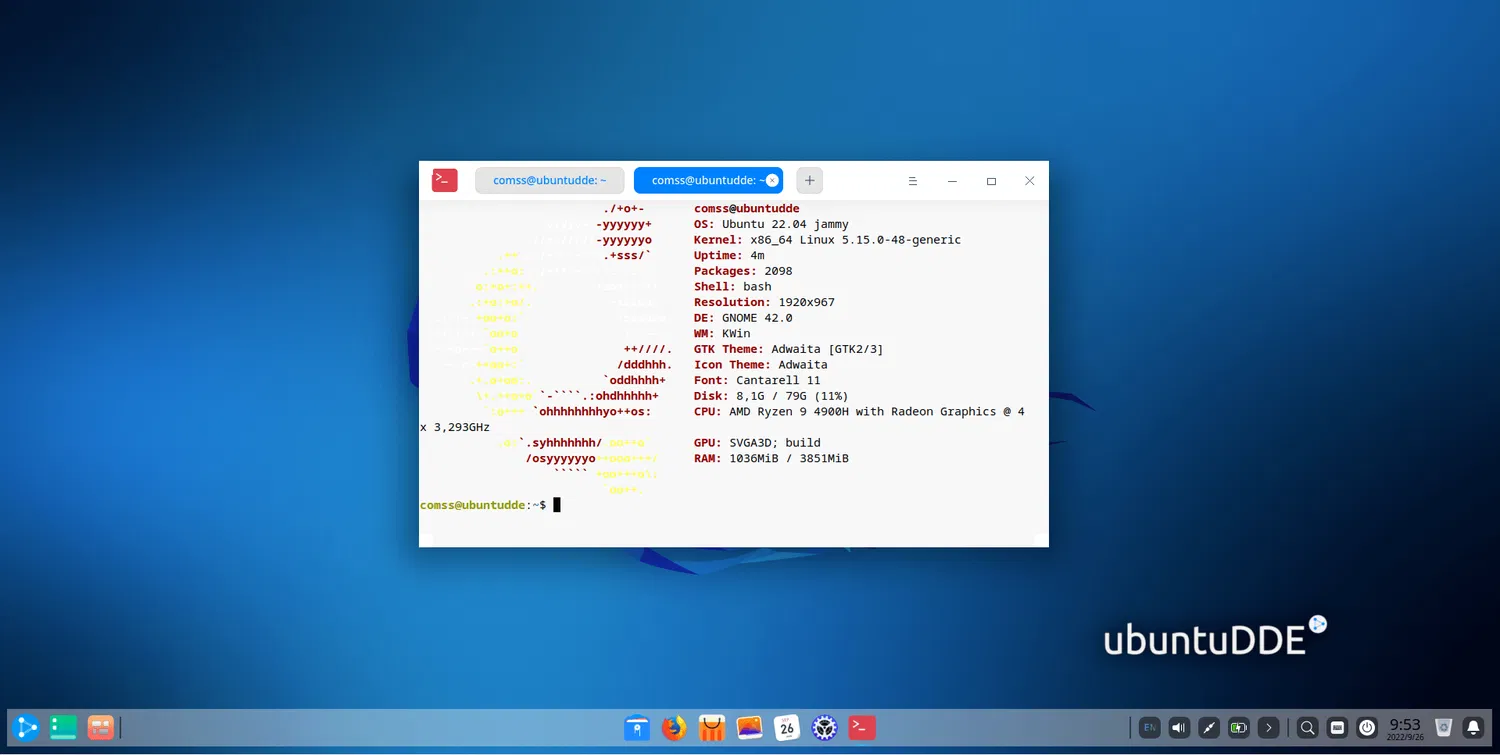Click the "Packages: 2098" line

coord(743,271)
